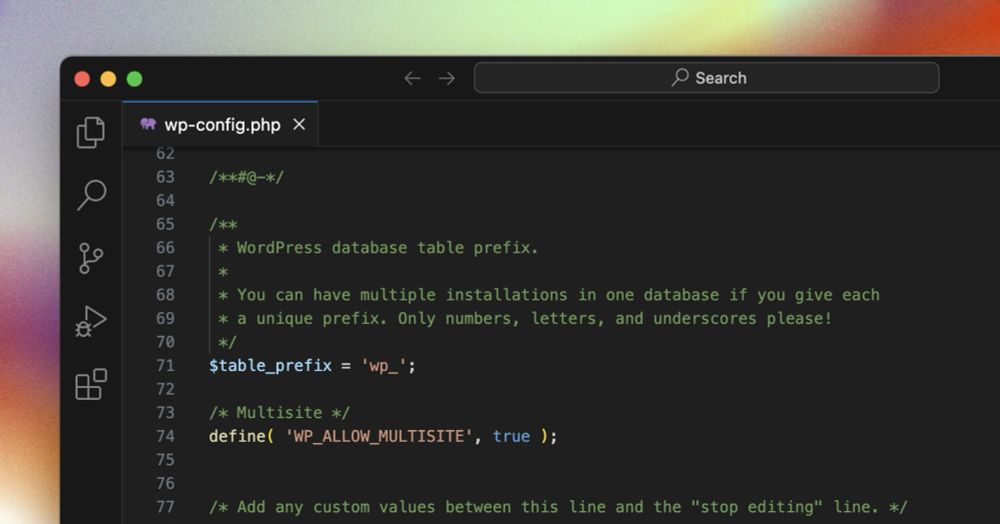Maximize the window with green button

pyautogui.click(x=135, y=79)
